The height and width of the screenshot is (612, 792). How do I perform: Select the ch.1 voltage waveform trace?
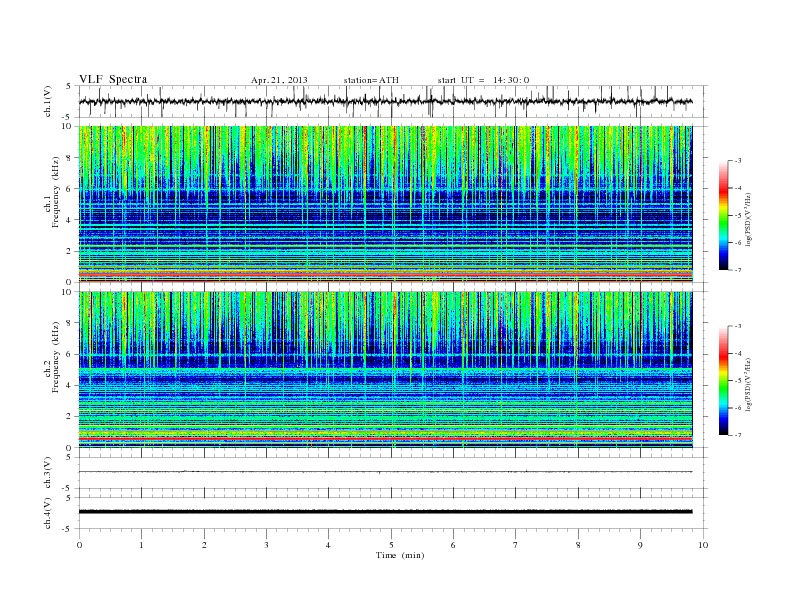pos(385,101)
